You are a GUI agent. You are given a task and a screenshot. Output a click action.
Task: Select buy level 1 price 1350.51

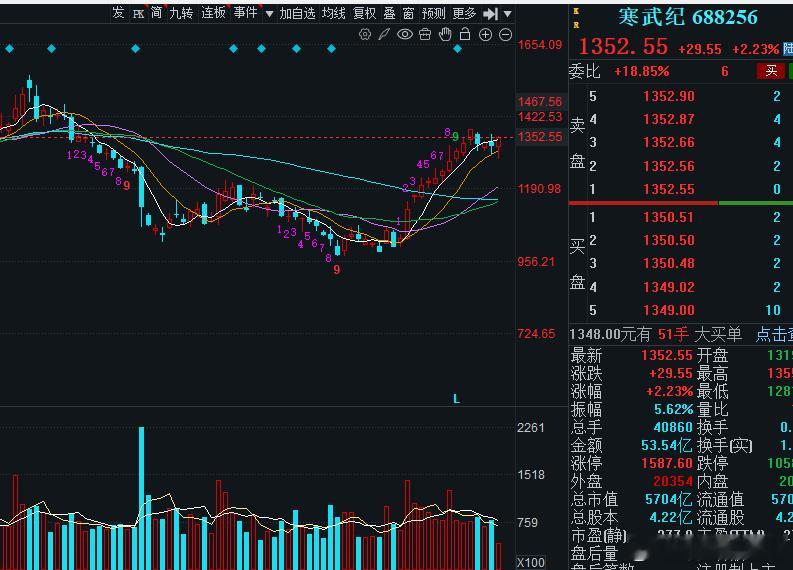[x=669, y=217]
